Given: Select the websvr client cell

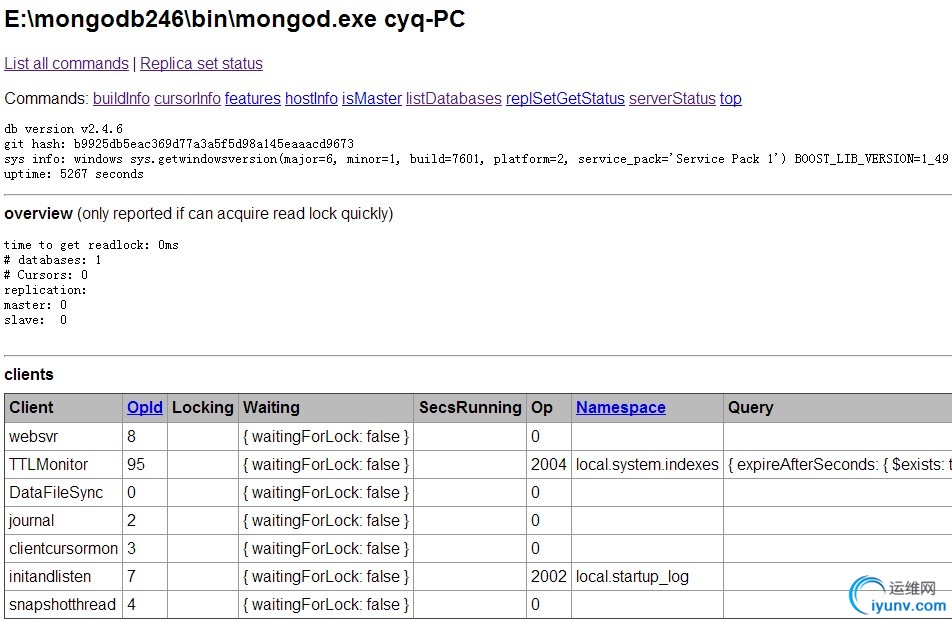Looking at the screenshot, I should [x=38, y=437].
